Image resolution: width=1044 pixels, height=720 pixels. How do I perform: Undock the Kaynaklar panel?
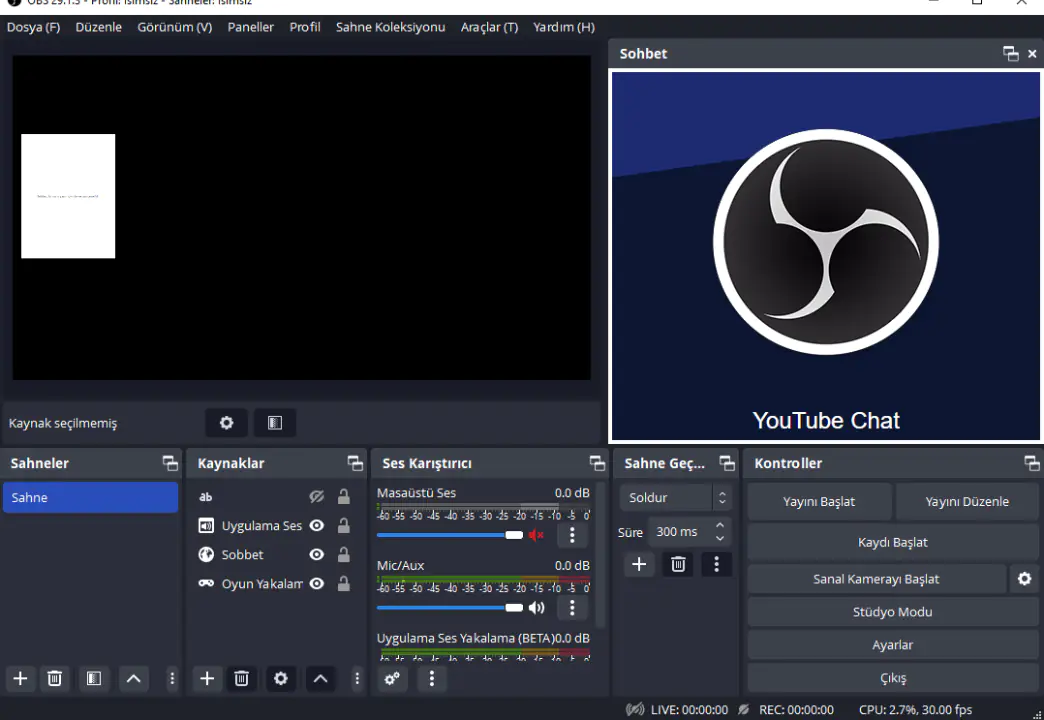356,464
